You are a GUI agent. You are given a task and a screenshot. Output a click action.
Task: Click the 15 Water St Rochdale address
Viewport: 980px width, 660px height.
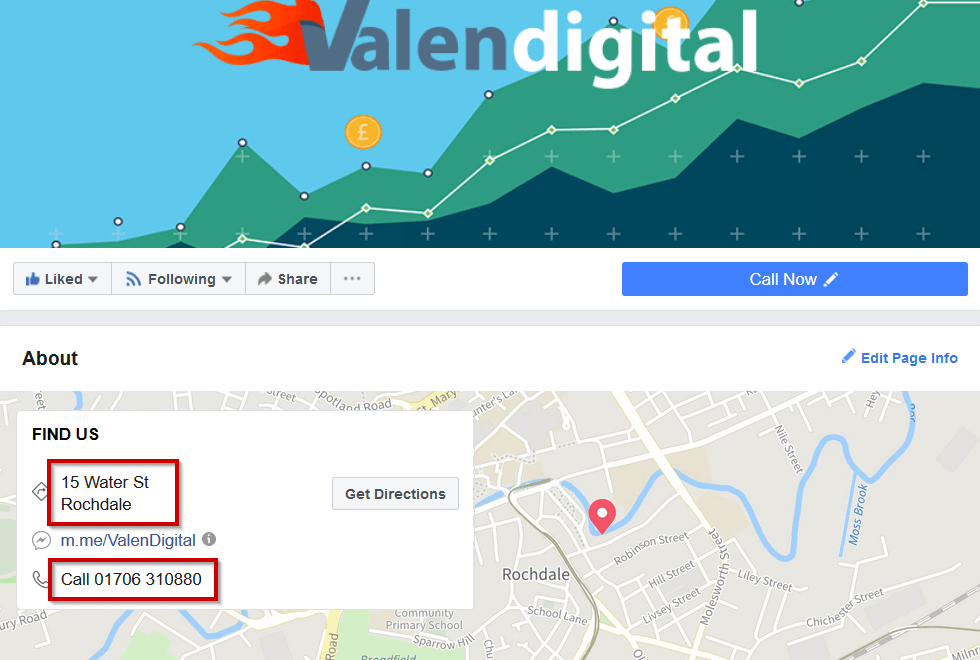pos(105,493)
